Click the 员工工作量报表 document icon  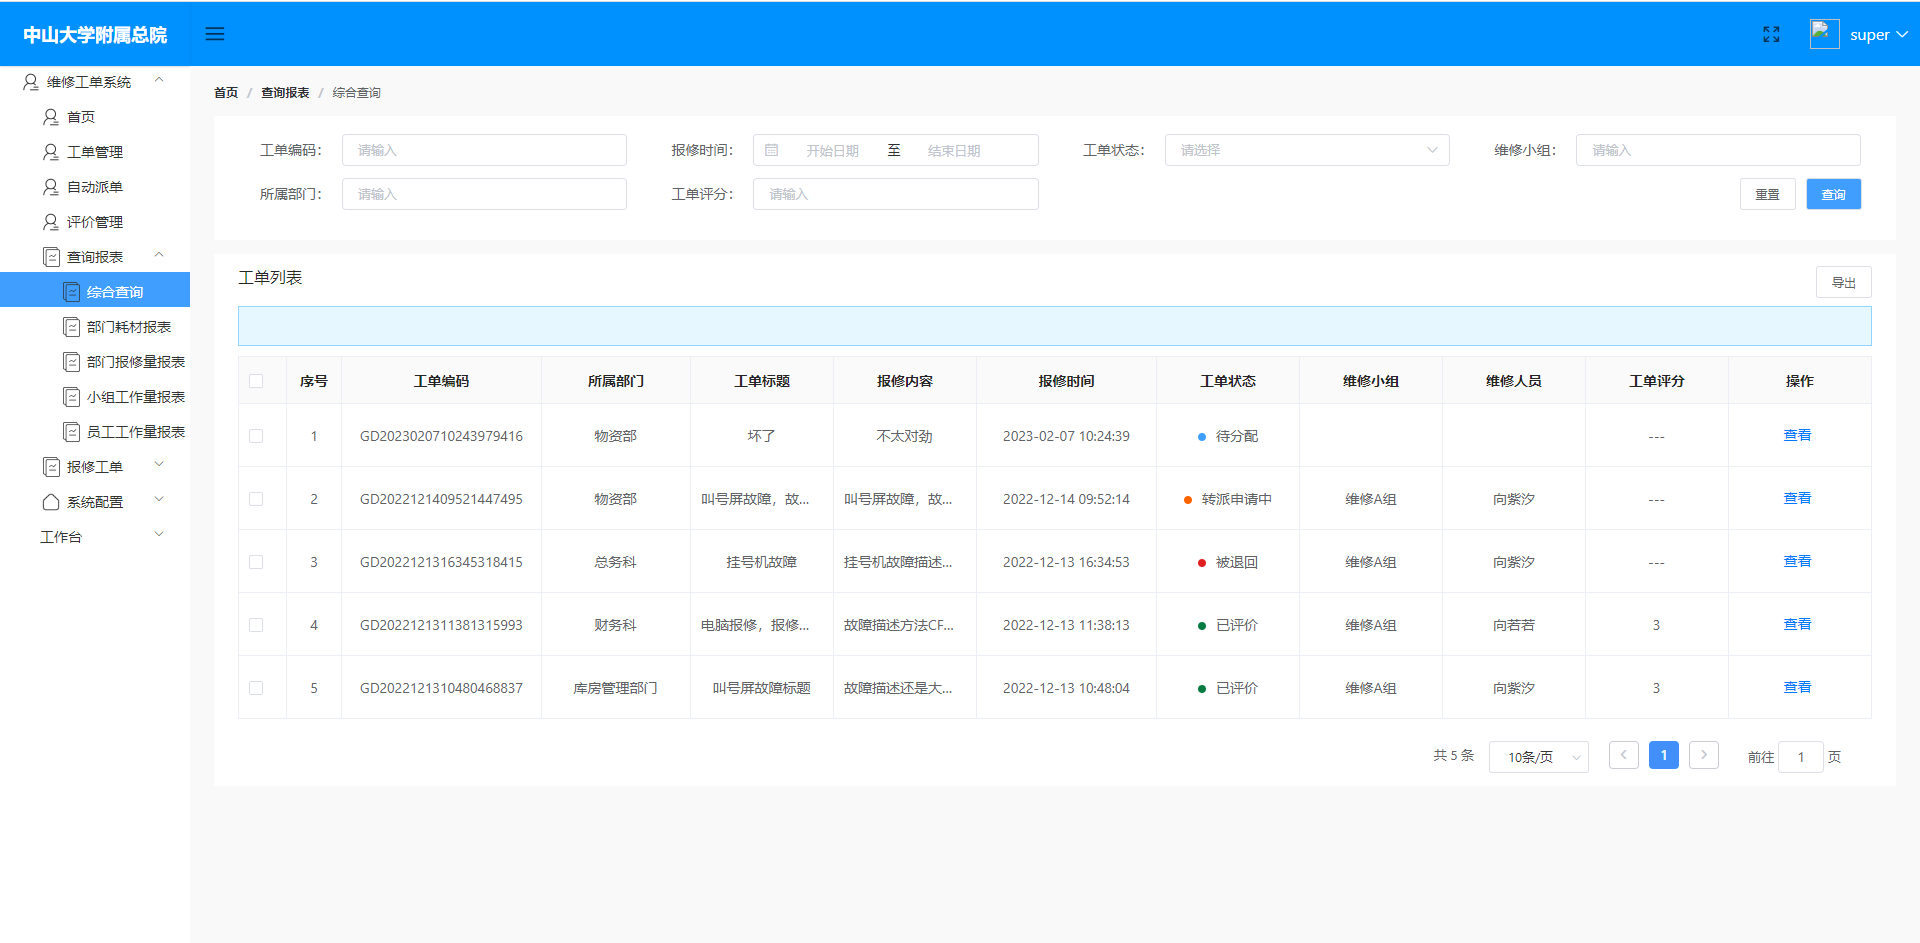tap(71, 432)
